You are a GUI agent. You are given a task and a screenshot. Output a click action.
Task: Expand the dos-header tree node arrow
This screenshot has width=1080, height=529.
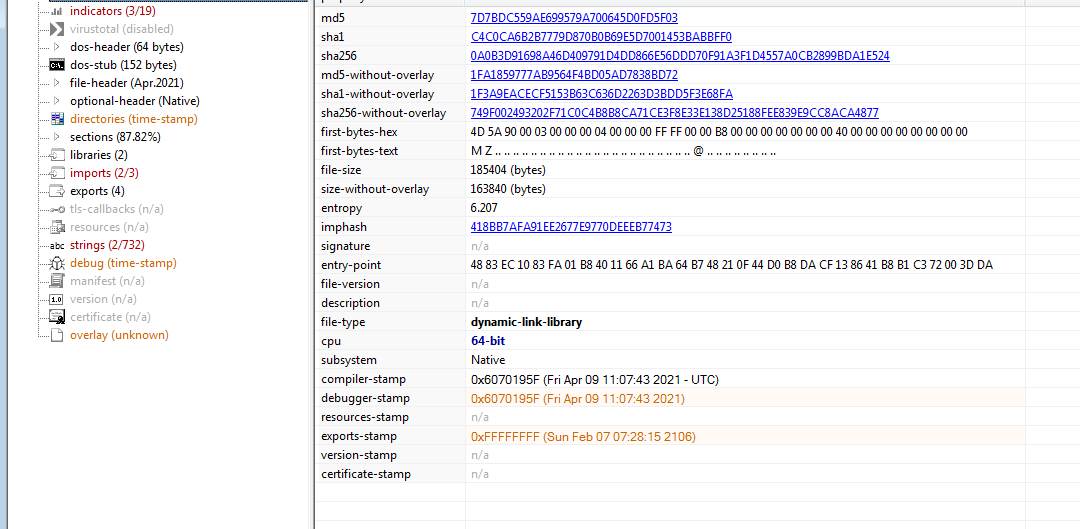pos(57,47)
